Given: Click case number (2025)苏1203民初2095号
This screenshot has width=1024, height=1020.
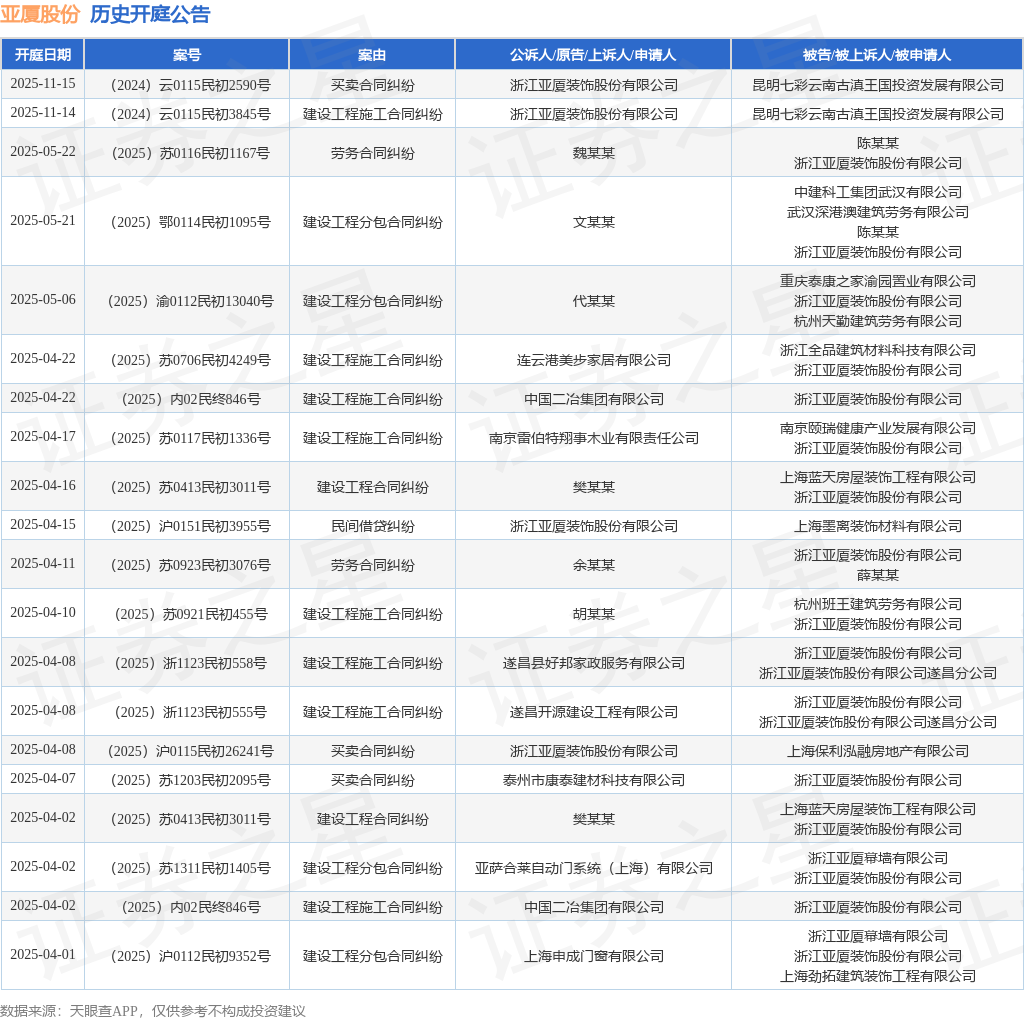Looking at the screenshot, I should [190, 780].
